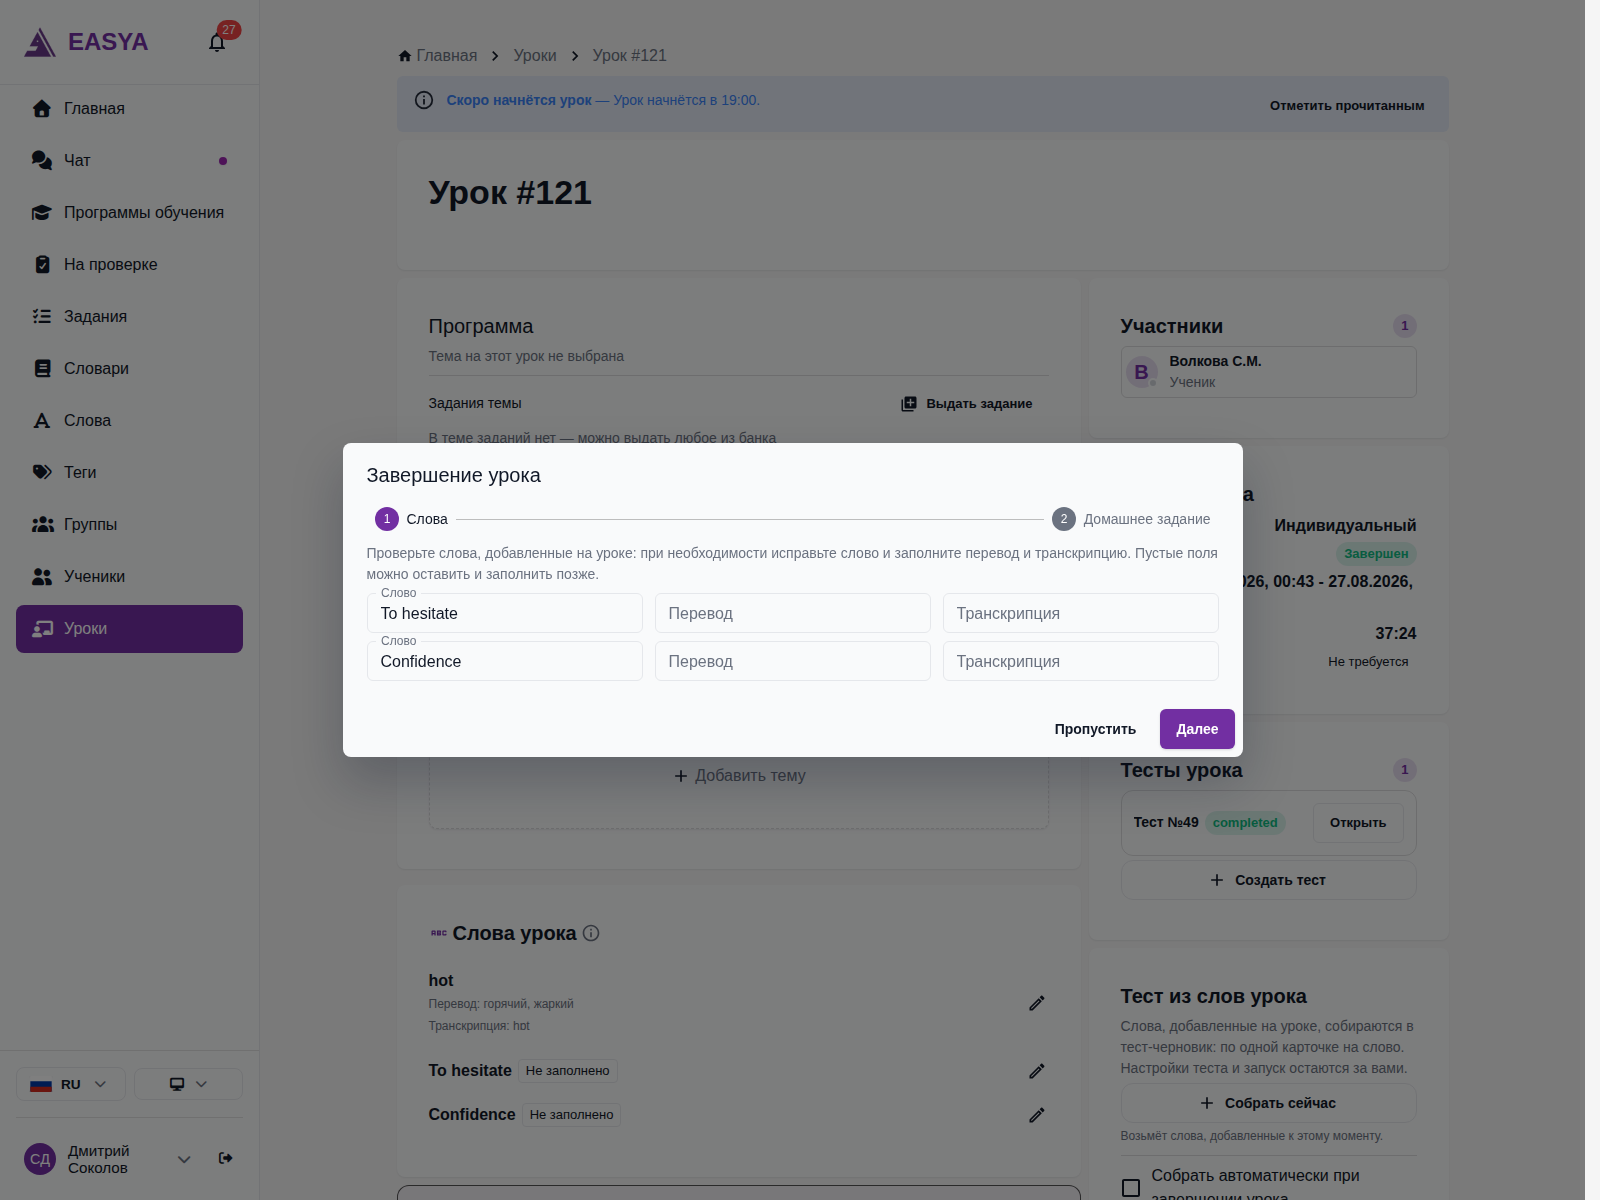
Task: Click Пропустить in the dialog
Action: coord(1095,729)
